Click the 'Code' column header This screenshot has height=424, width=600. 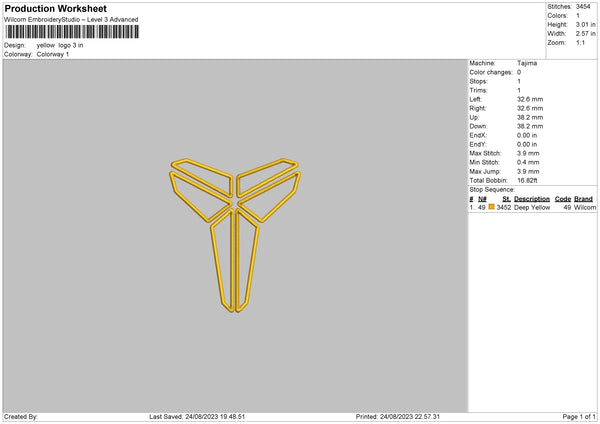click(563, 199)
